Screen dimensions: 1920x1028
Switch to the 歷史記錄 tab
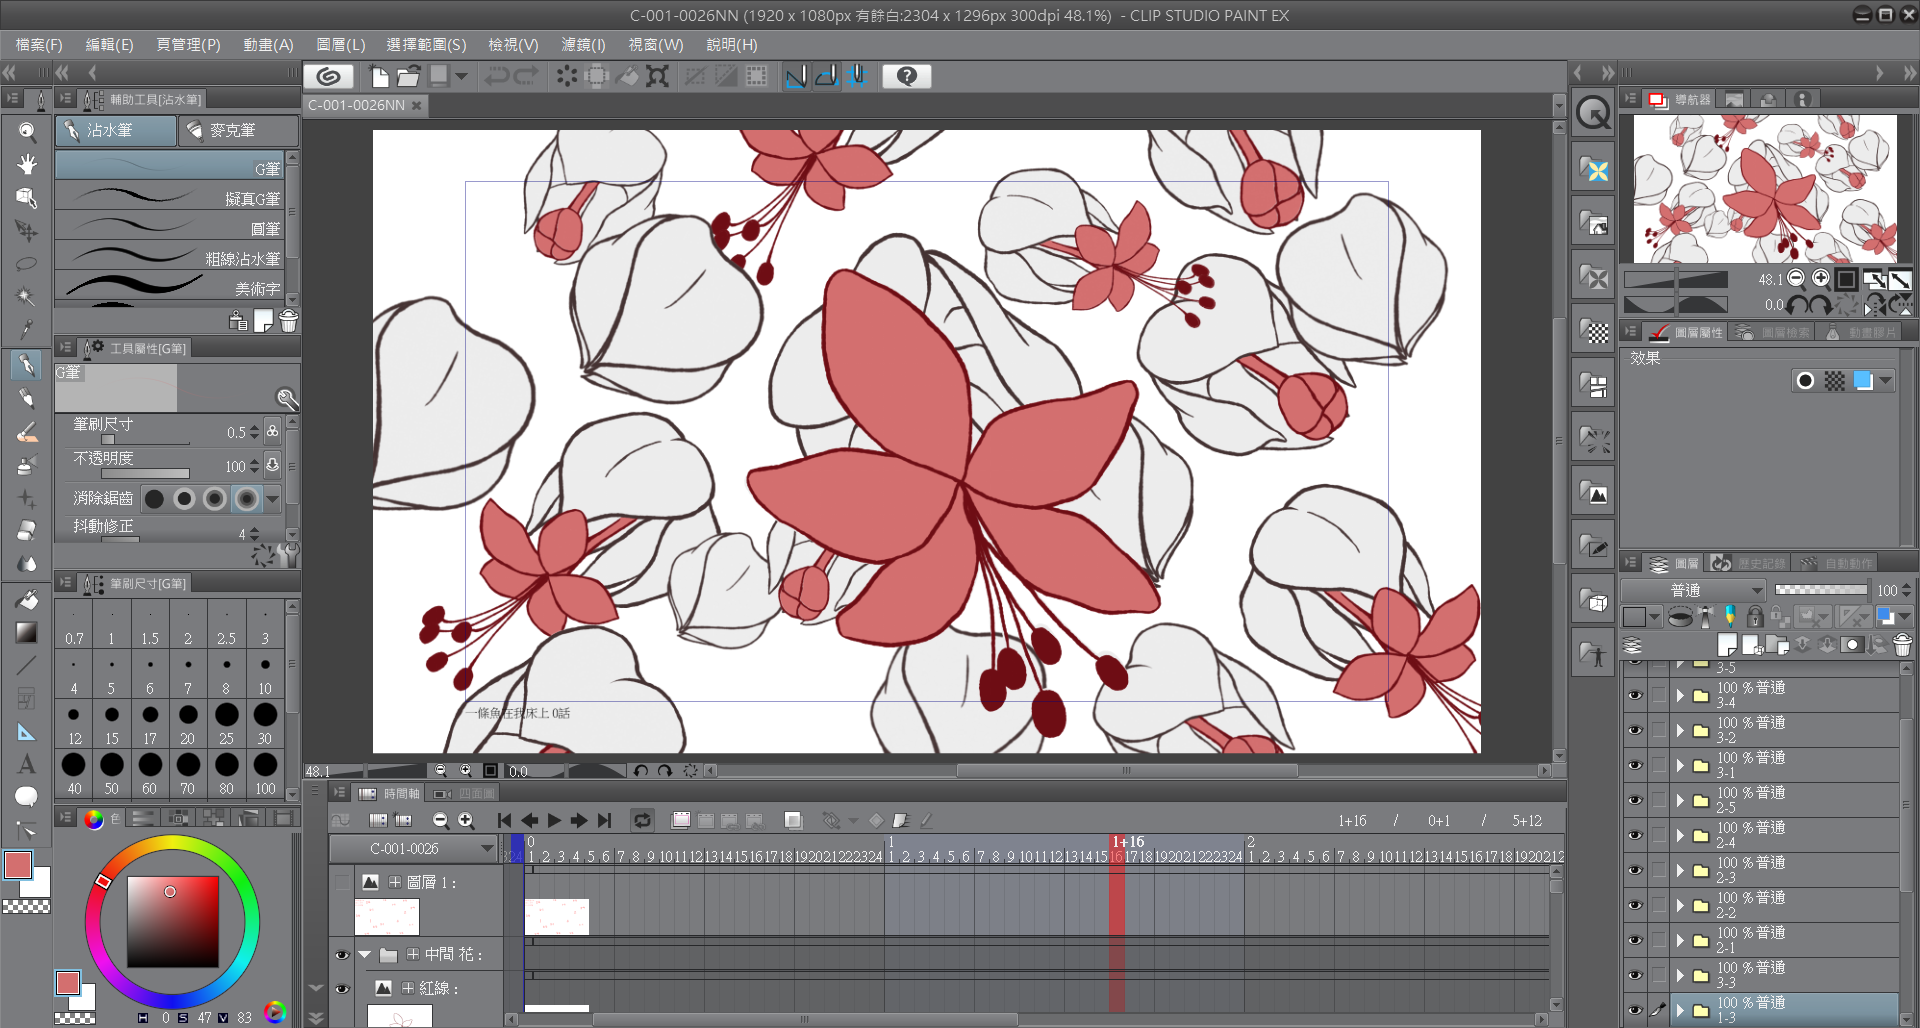[1748, 564]
